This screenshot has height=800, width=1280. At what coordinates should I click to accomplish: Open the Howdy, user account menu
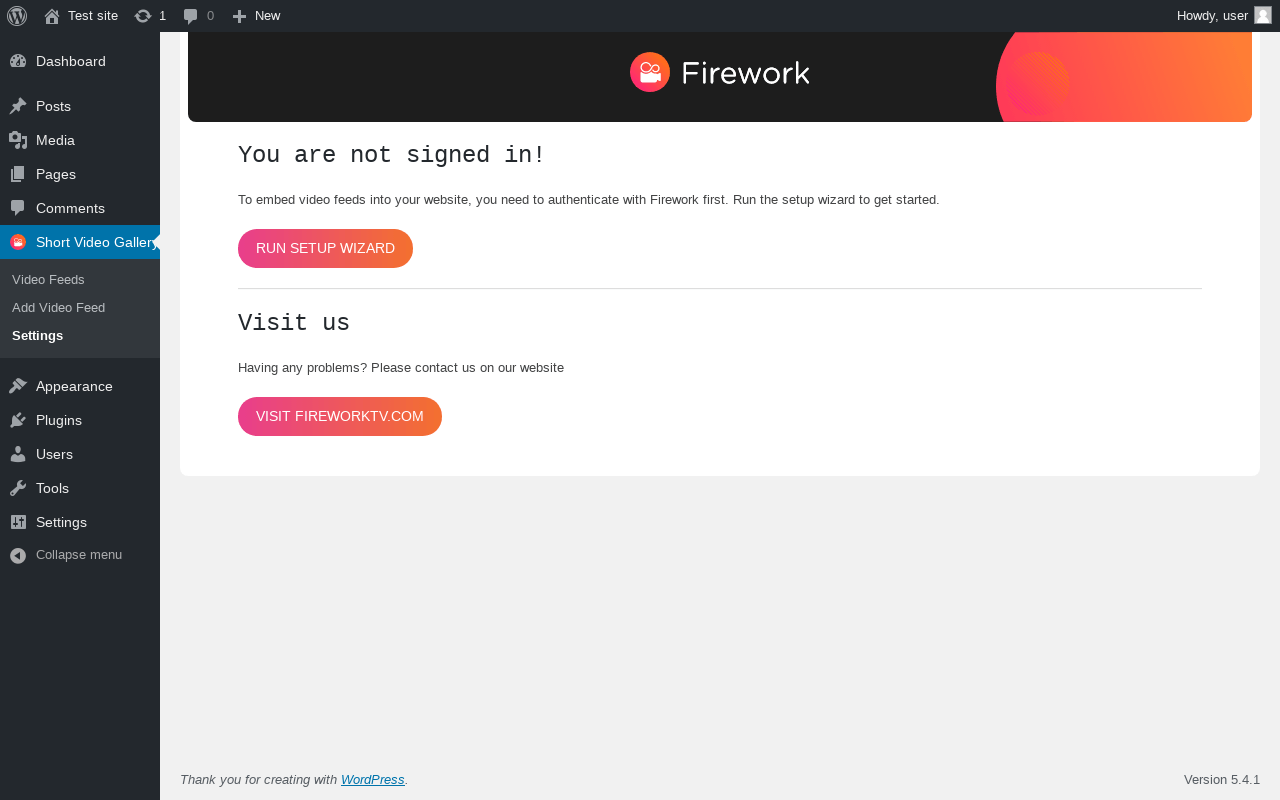pos(1212,16)
